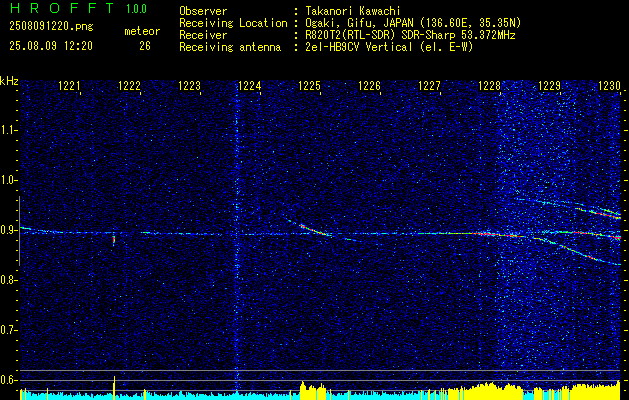Click the 1229 time axis marker
629x400 pixels.
tap(550, 85)
